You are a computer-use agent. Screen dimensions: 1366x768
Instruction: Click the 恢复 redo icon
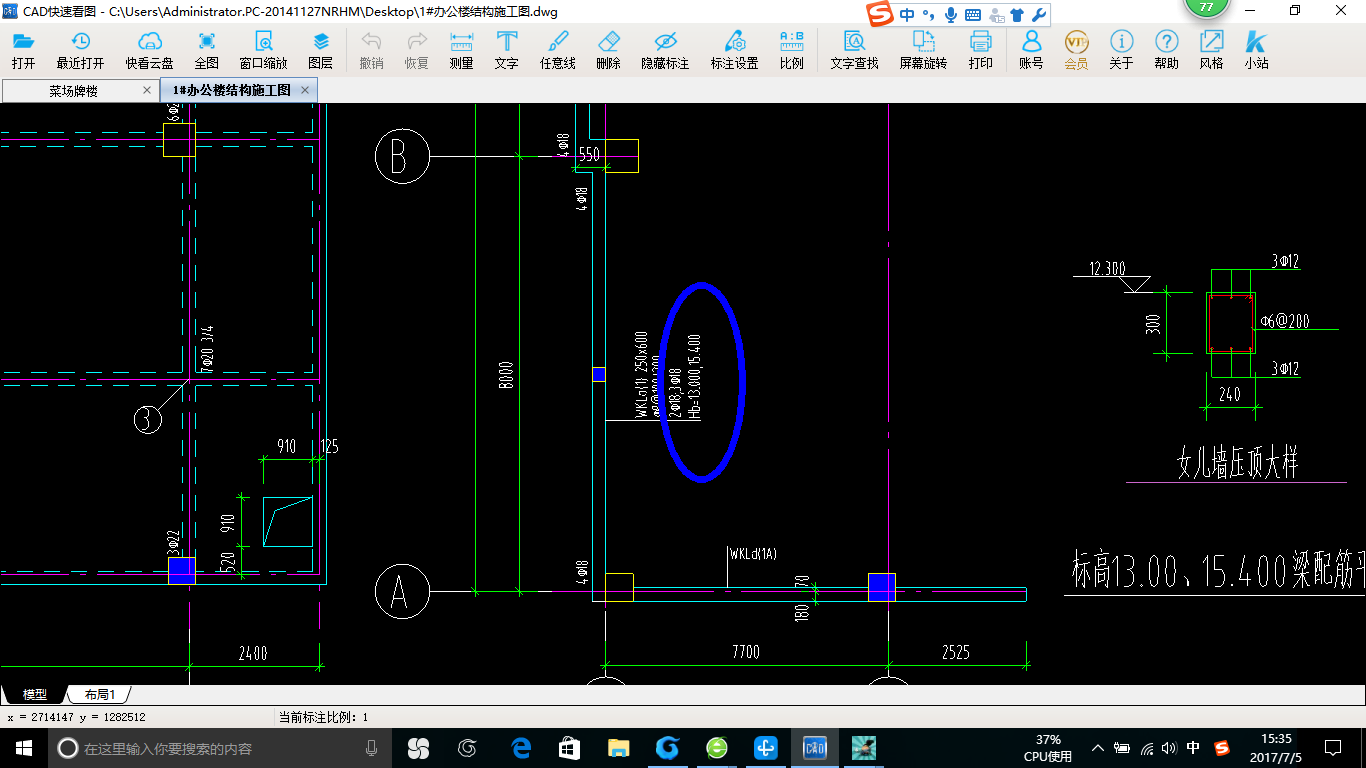pos(416,50)
